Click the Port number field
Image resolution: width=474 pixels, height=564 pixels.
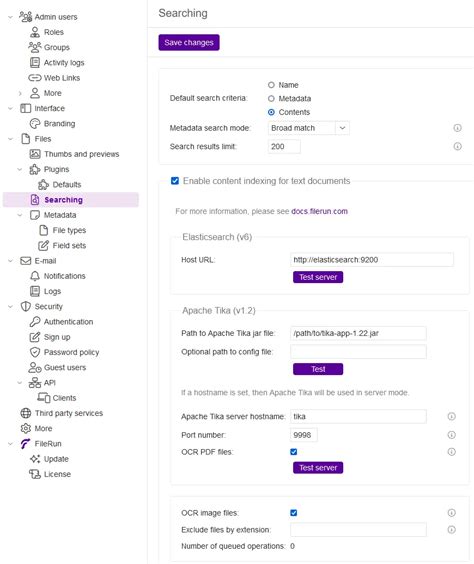[x=304, y=435]
